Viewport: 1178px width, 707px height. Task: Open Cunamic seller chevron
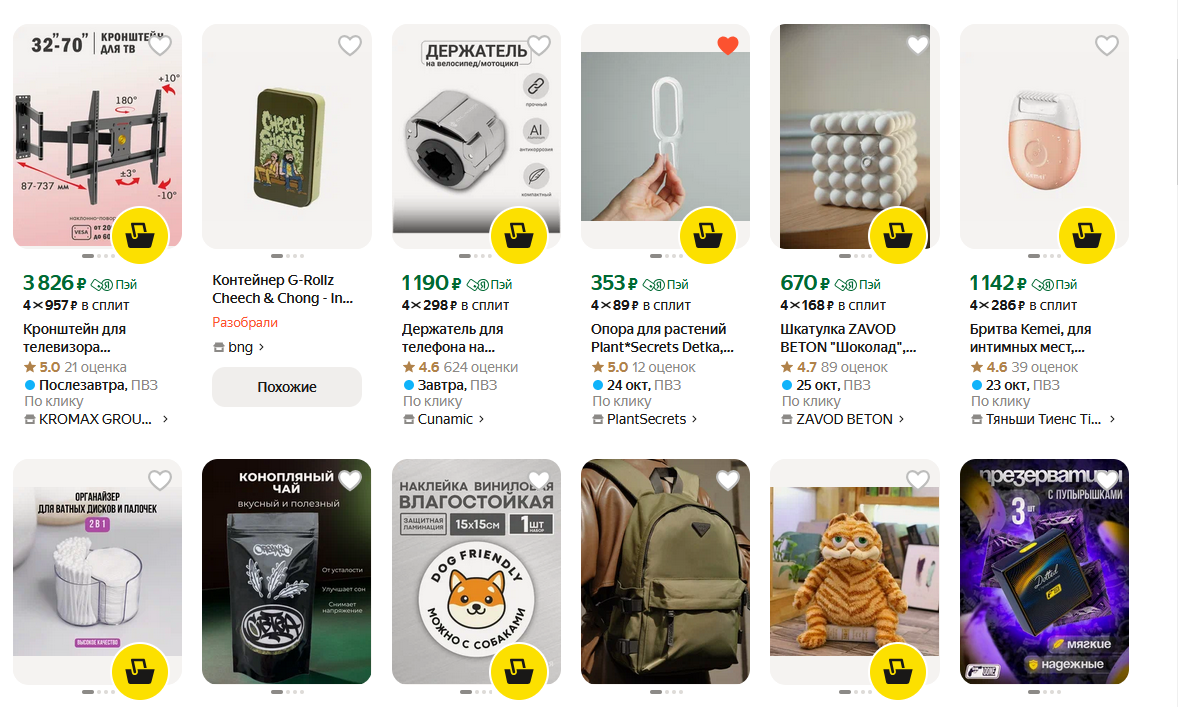pos(481,419)
